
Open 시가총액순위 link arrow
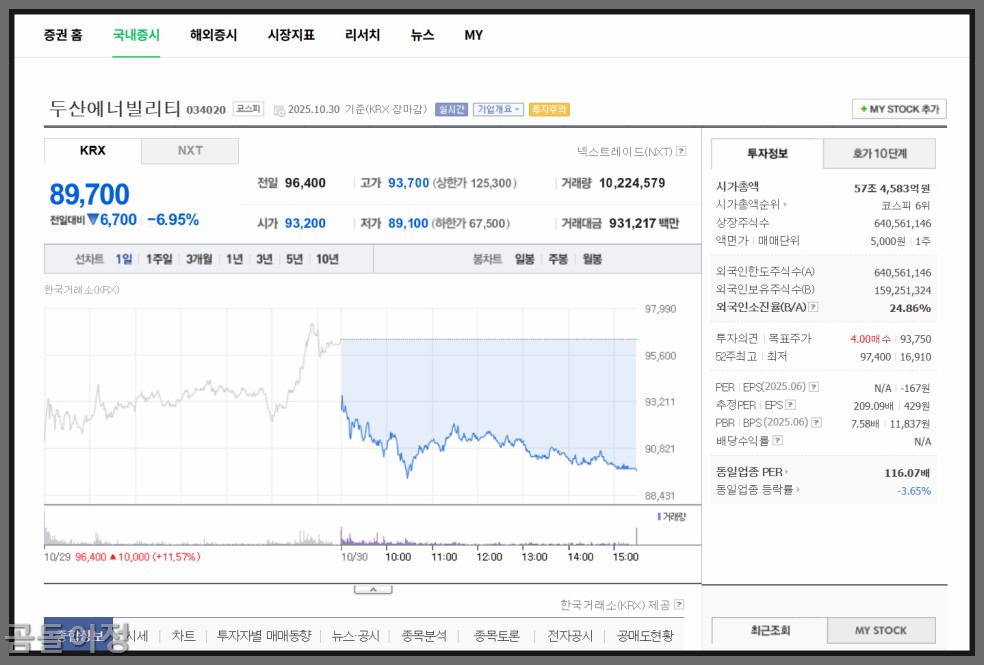pos(785,205)
